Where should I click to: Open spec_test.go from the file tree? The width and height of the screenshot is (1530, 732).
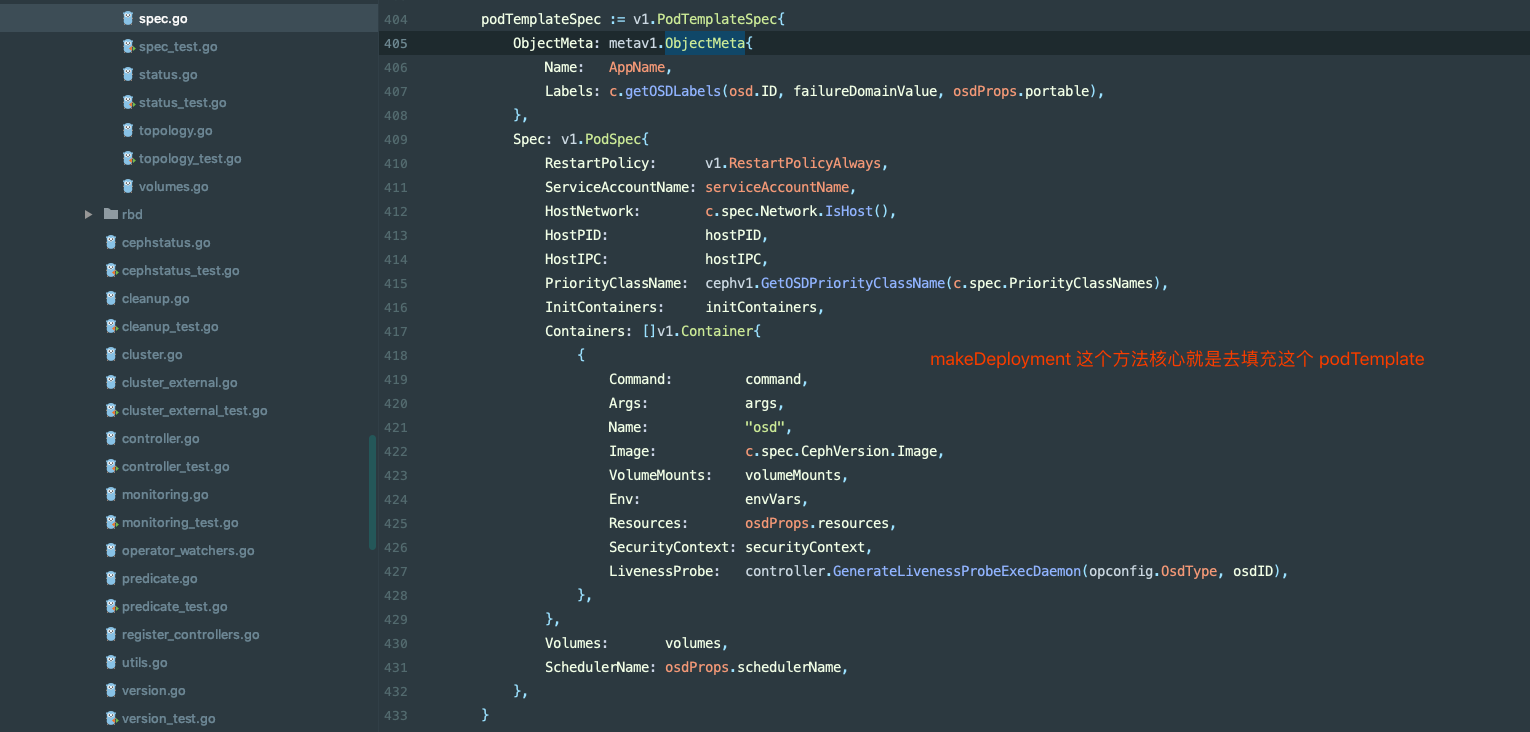click(177, 47)
